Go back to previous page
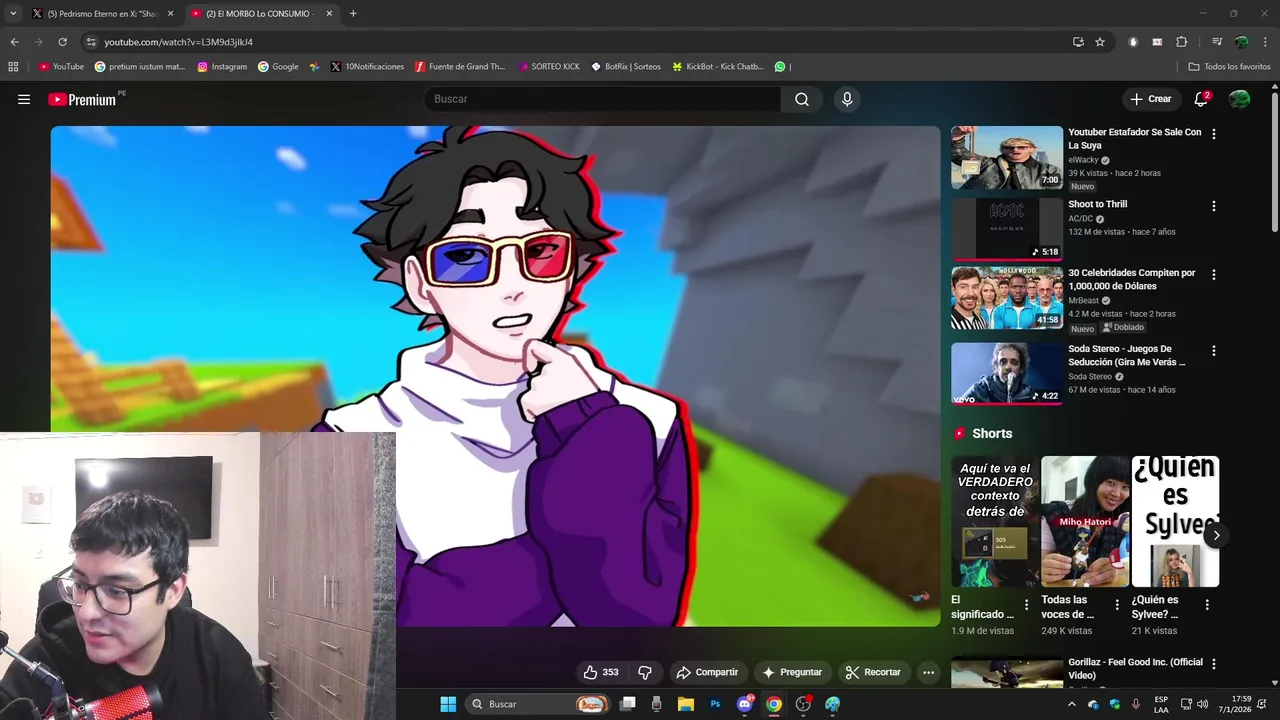 click(14, 42)
